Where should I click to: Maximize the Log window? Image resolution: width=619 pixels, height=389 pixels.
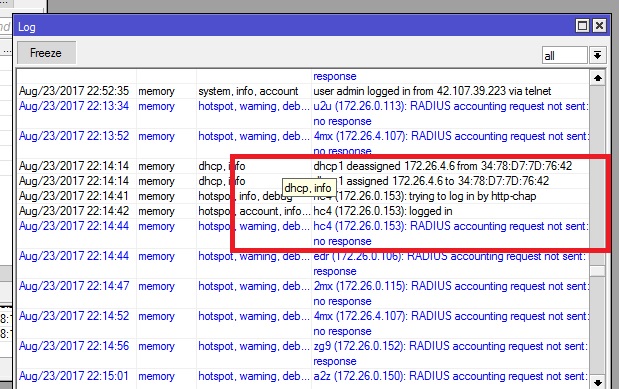[582, 26]
